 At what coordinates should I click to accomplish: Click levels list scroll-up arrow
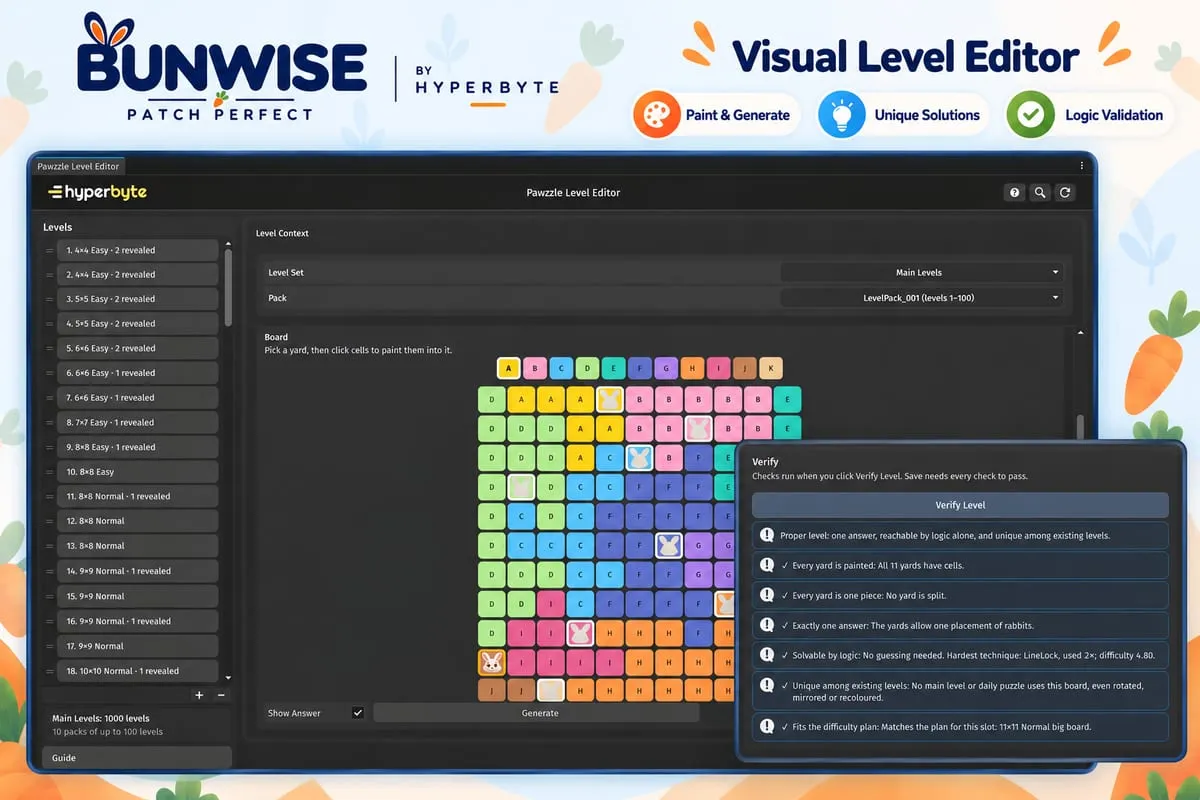[228, 244]
